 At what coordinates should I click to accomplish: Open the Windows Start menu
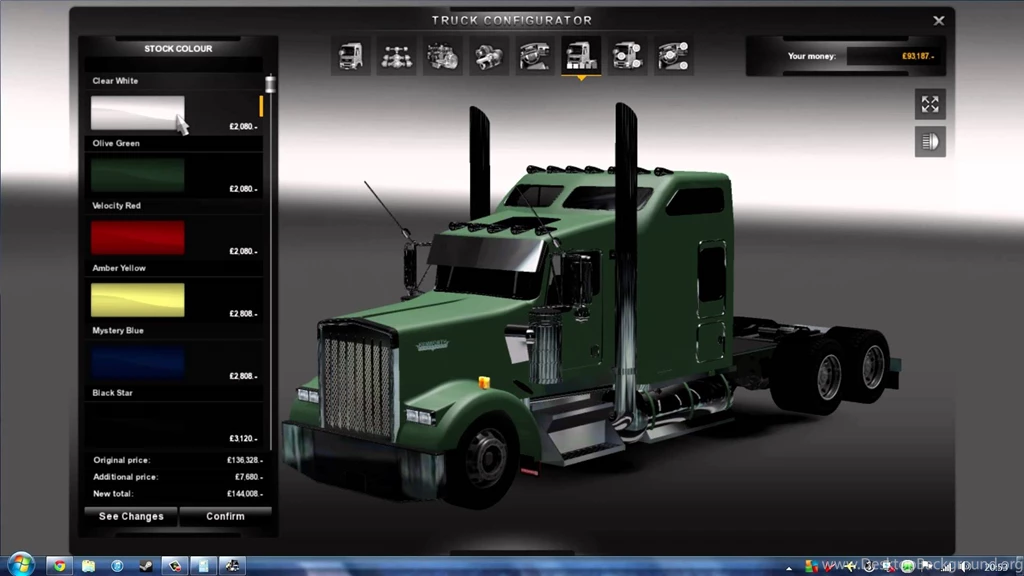(21, 566)
